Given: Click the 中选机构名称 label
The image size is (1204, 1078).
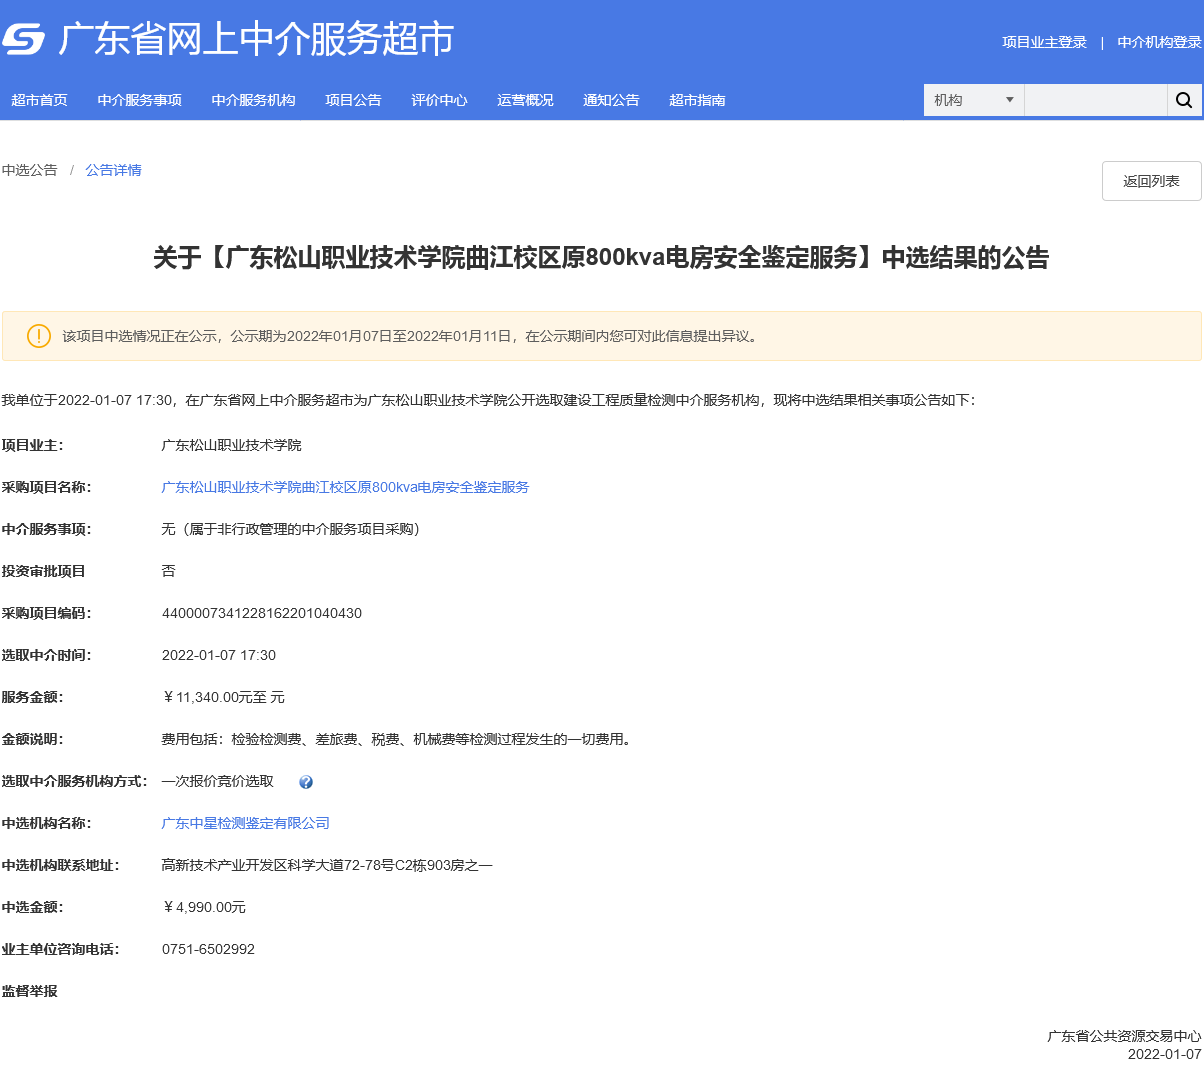Looking at the screenshot, I should (x=46, y=823).
